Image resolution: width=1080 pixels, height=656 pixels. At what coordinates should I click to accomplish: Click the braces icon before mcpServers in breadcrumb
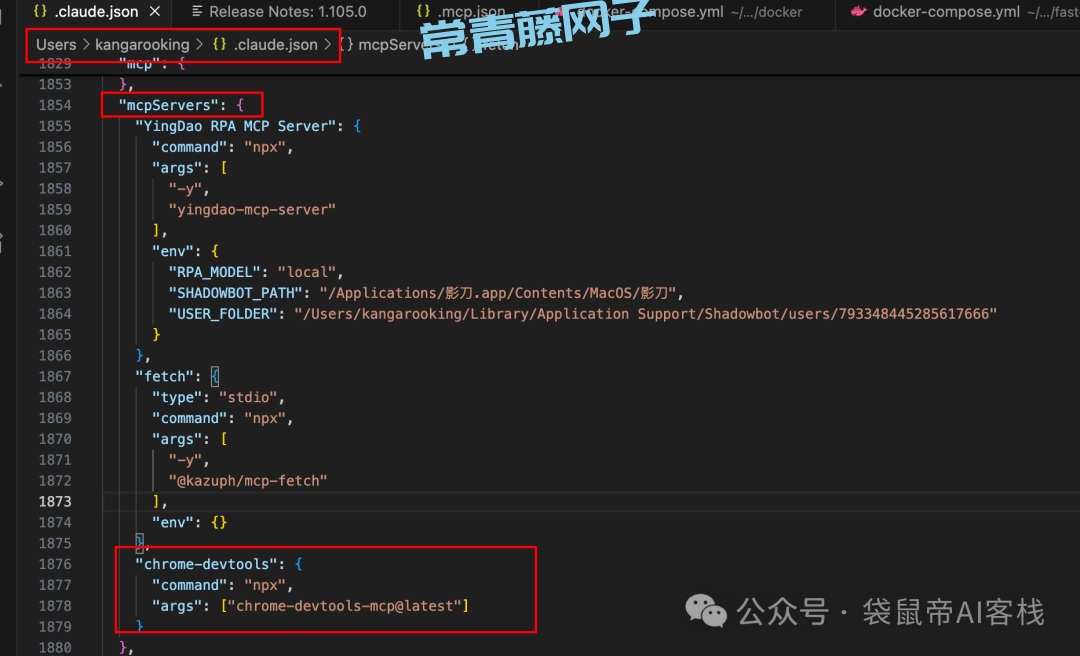346,44
